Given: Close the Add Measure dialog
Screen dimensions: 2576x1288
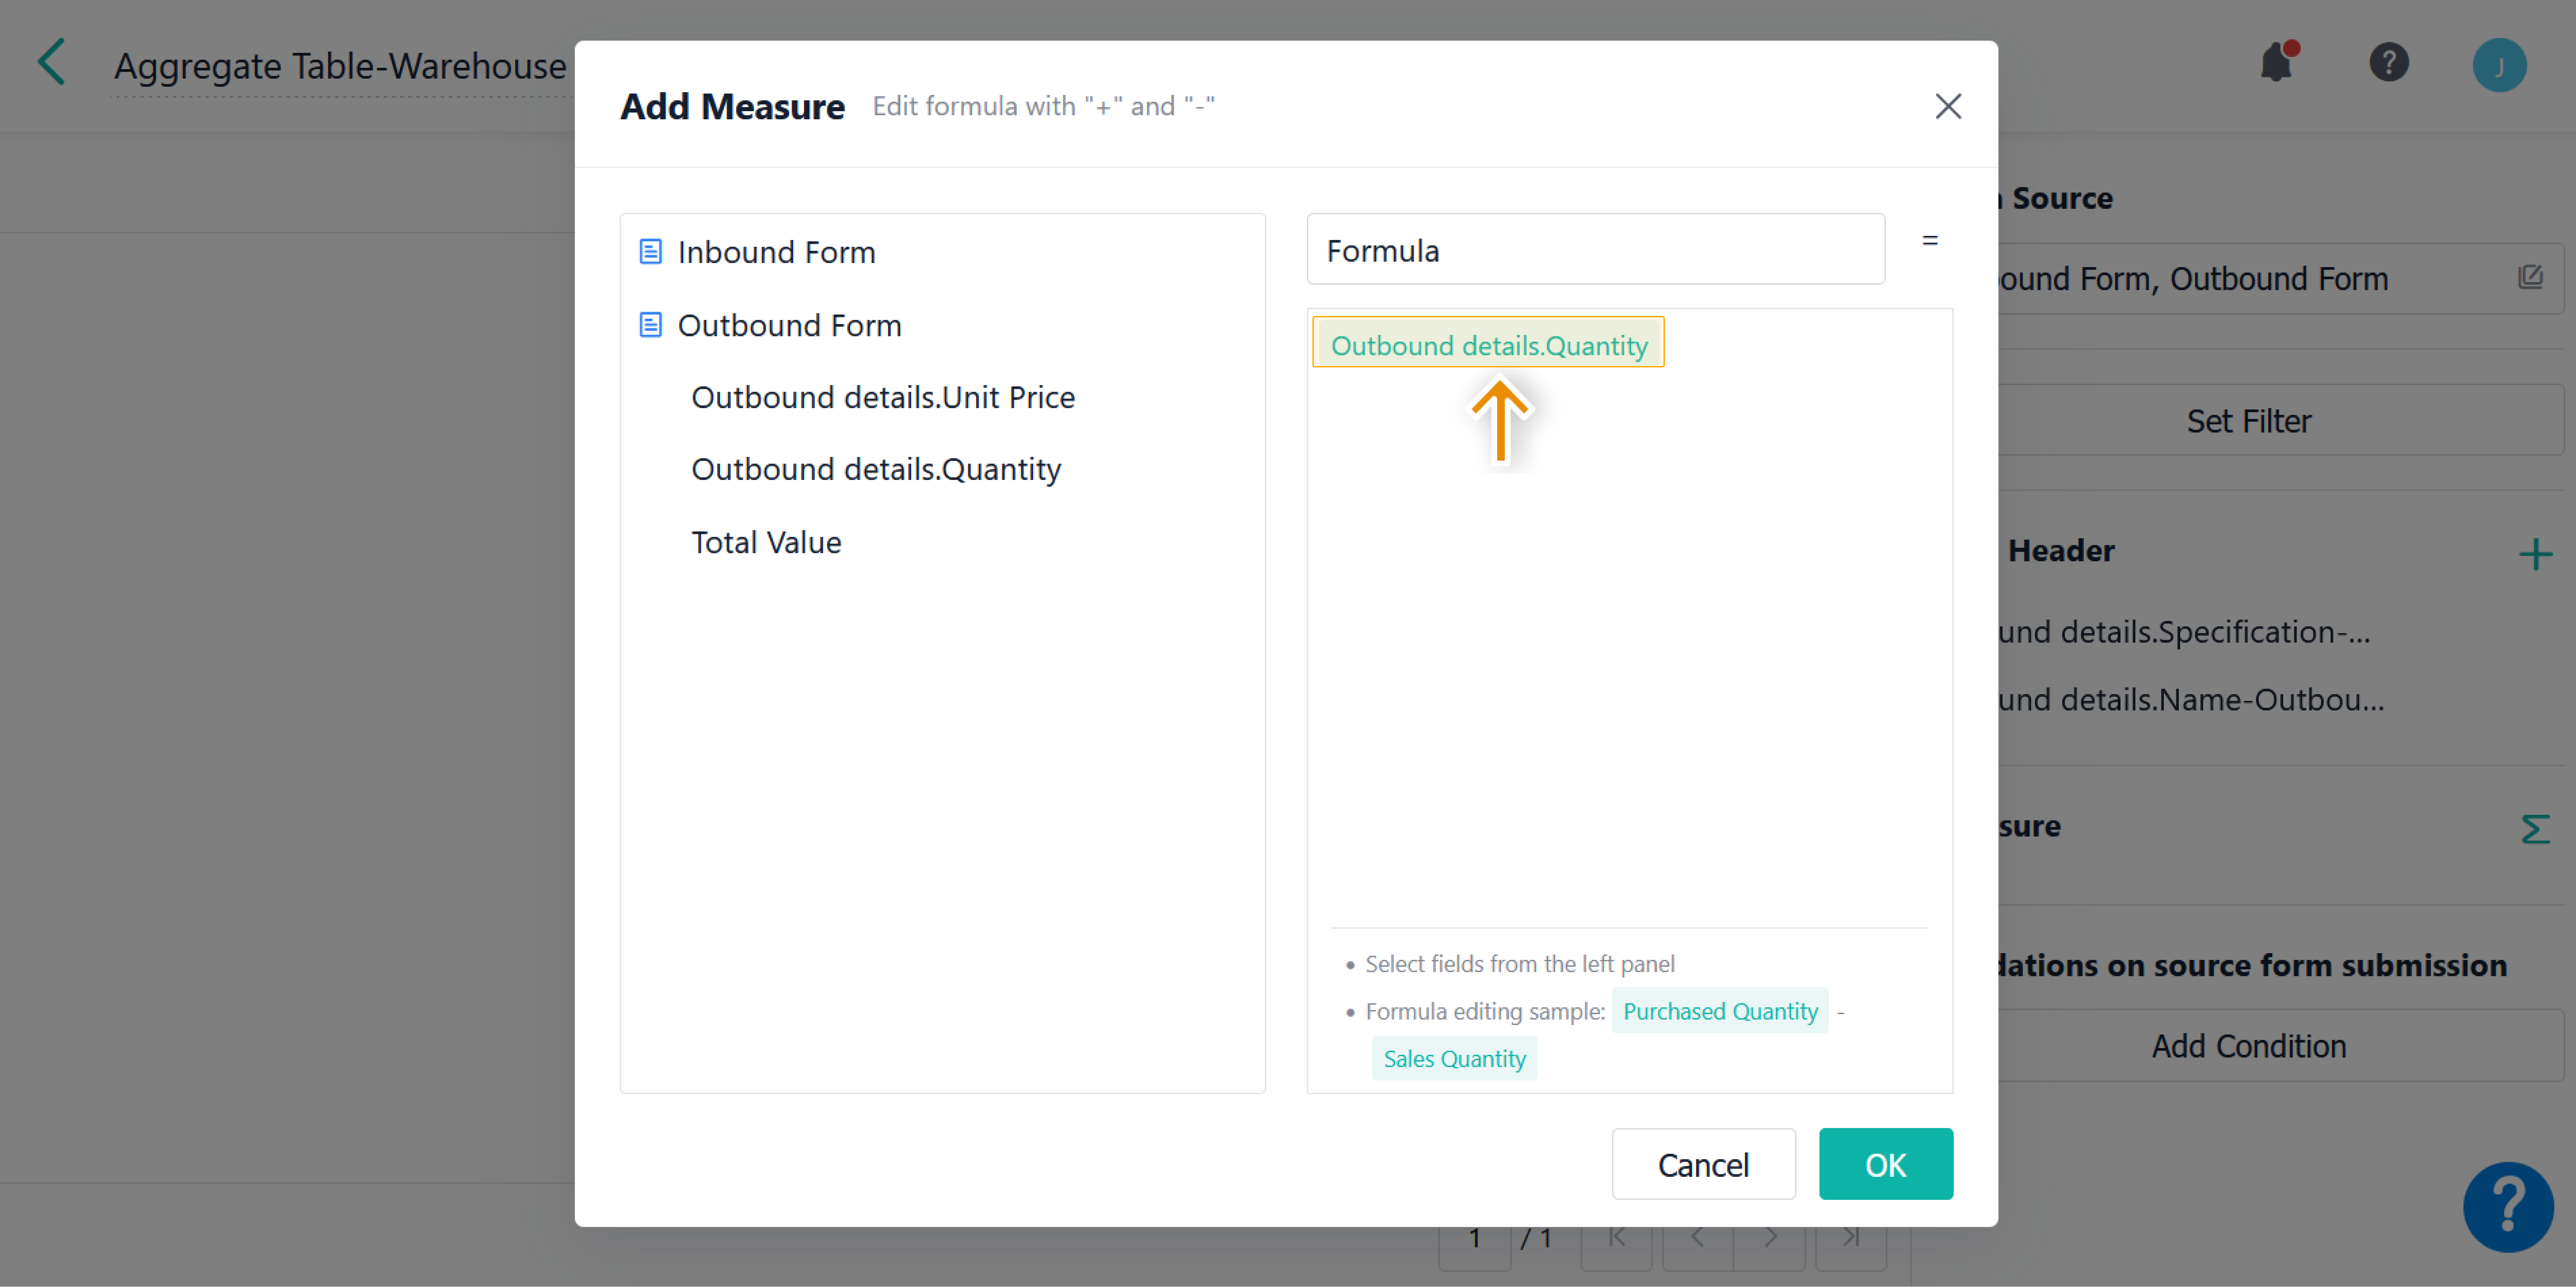Looking at the screenshot, I should pos(1947,106).
